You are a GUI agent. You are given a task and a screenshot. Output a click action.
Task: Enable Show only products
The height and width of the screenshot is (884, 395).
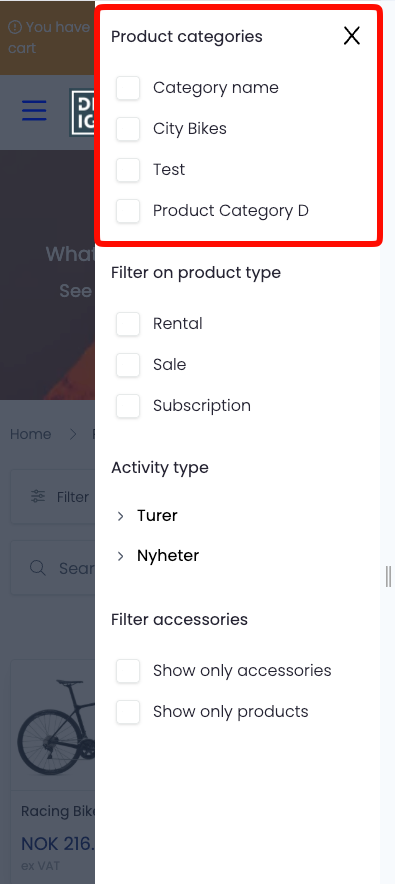(128, 712)
